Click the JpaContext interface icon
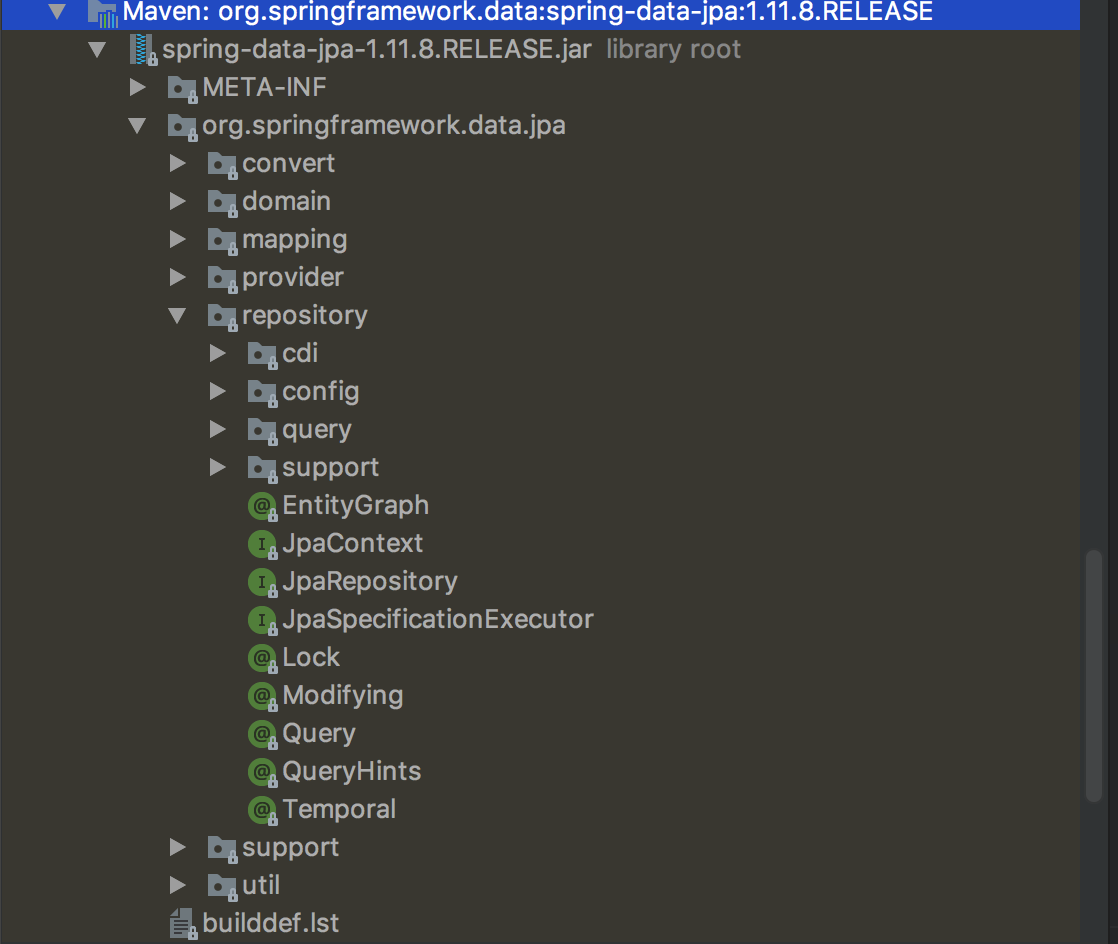 click(262, 544)
